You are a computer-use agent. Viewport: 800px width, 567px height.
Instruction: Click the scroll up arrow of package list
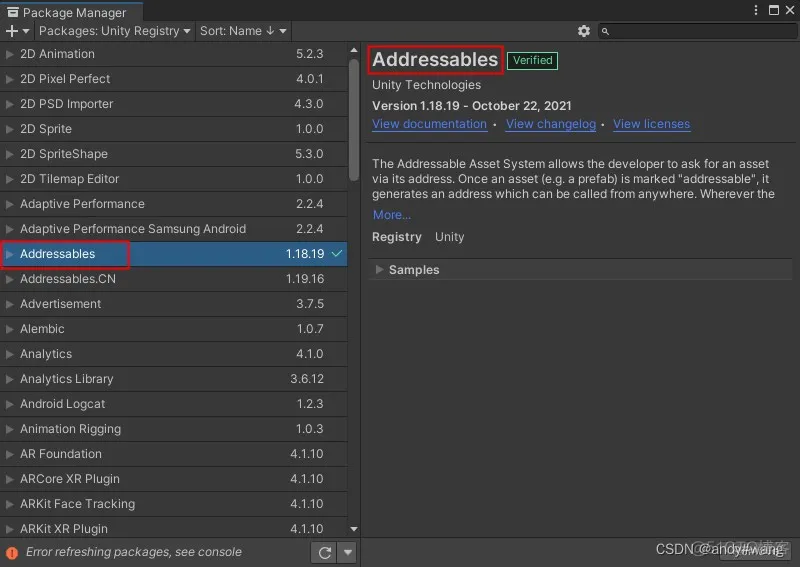pyautogui.click(x=354, y=50)
